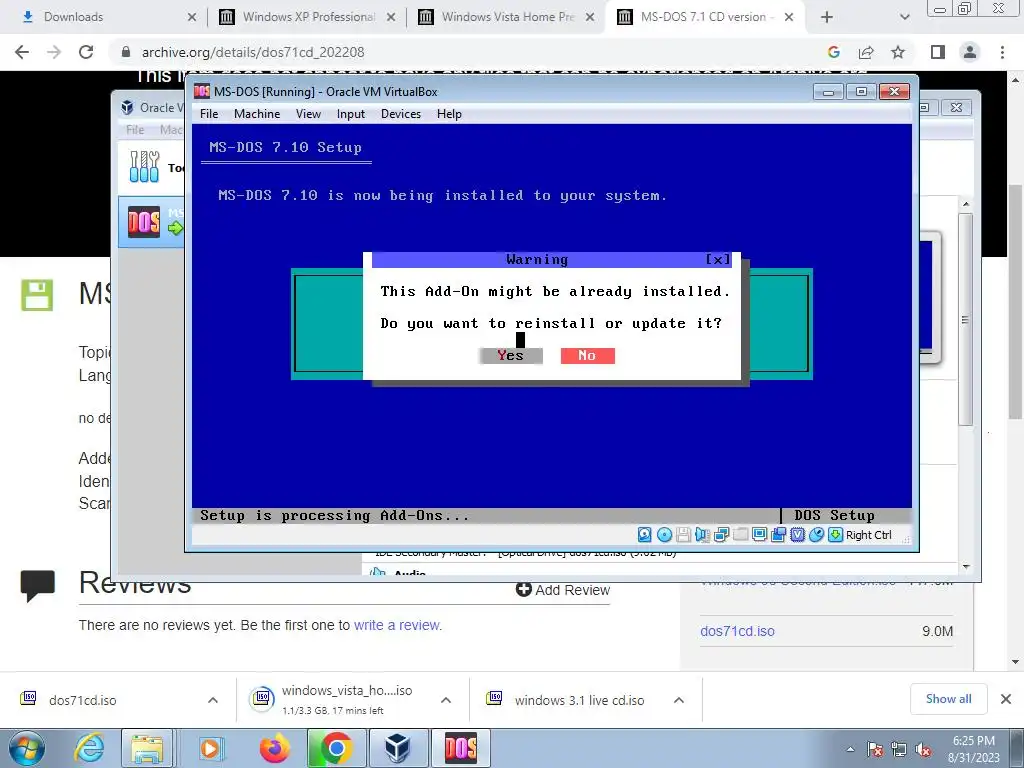Choose Yes in the DOS Warning dialog
This screenshot has width=1024, height=768.
coord(511,355)
